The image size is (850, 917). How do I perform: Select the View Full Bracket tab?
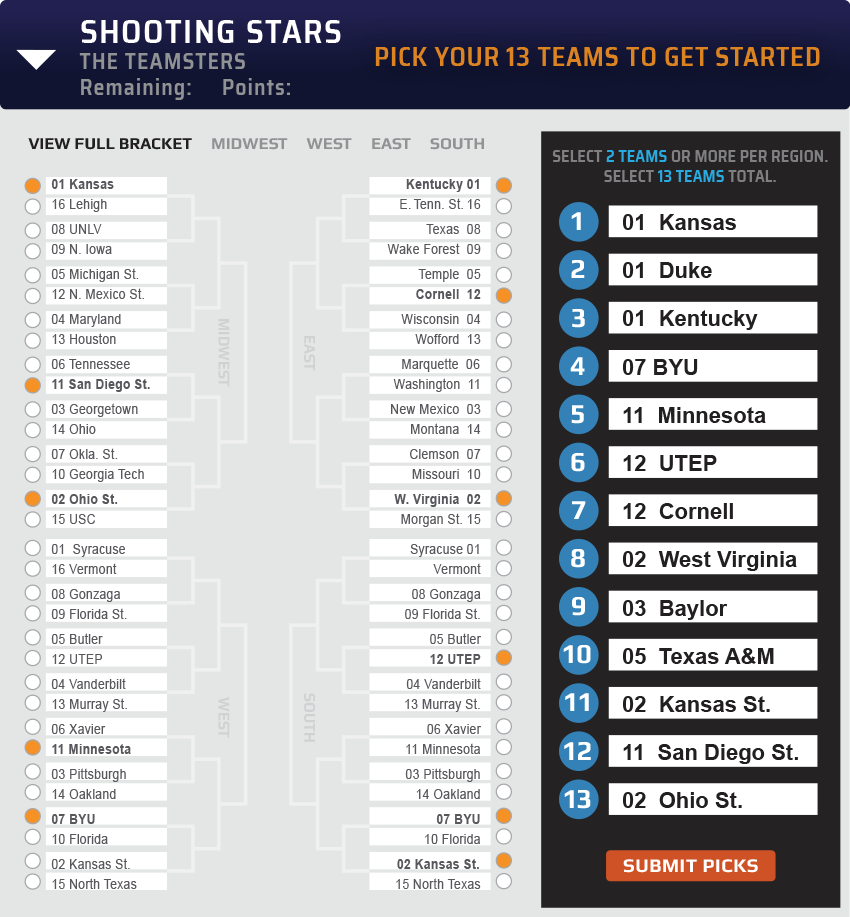[110, 144]
